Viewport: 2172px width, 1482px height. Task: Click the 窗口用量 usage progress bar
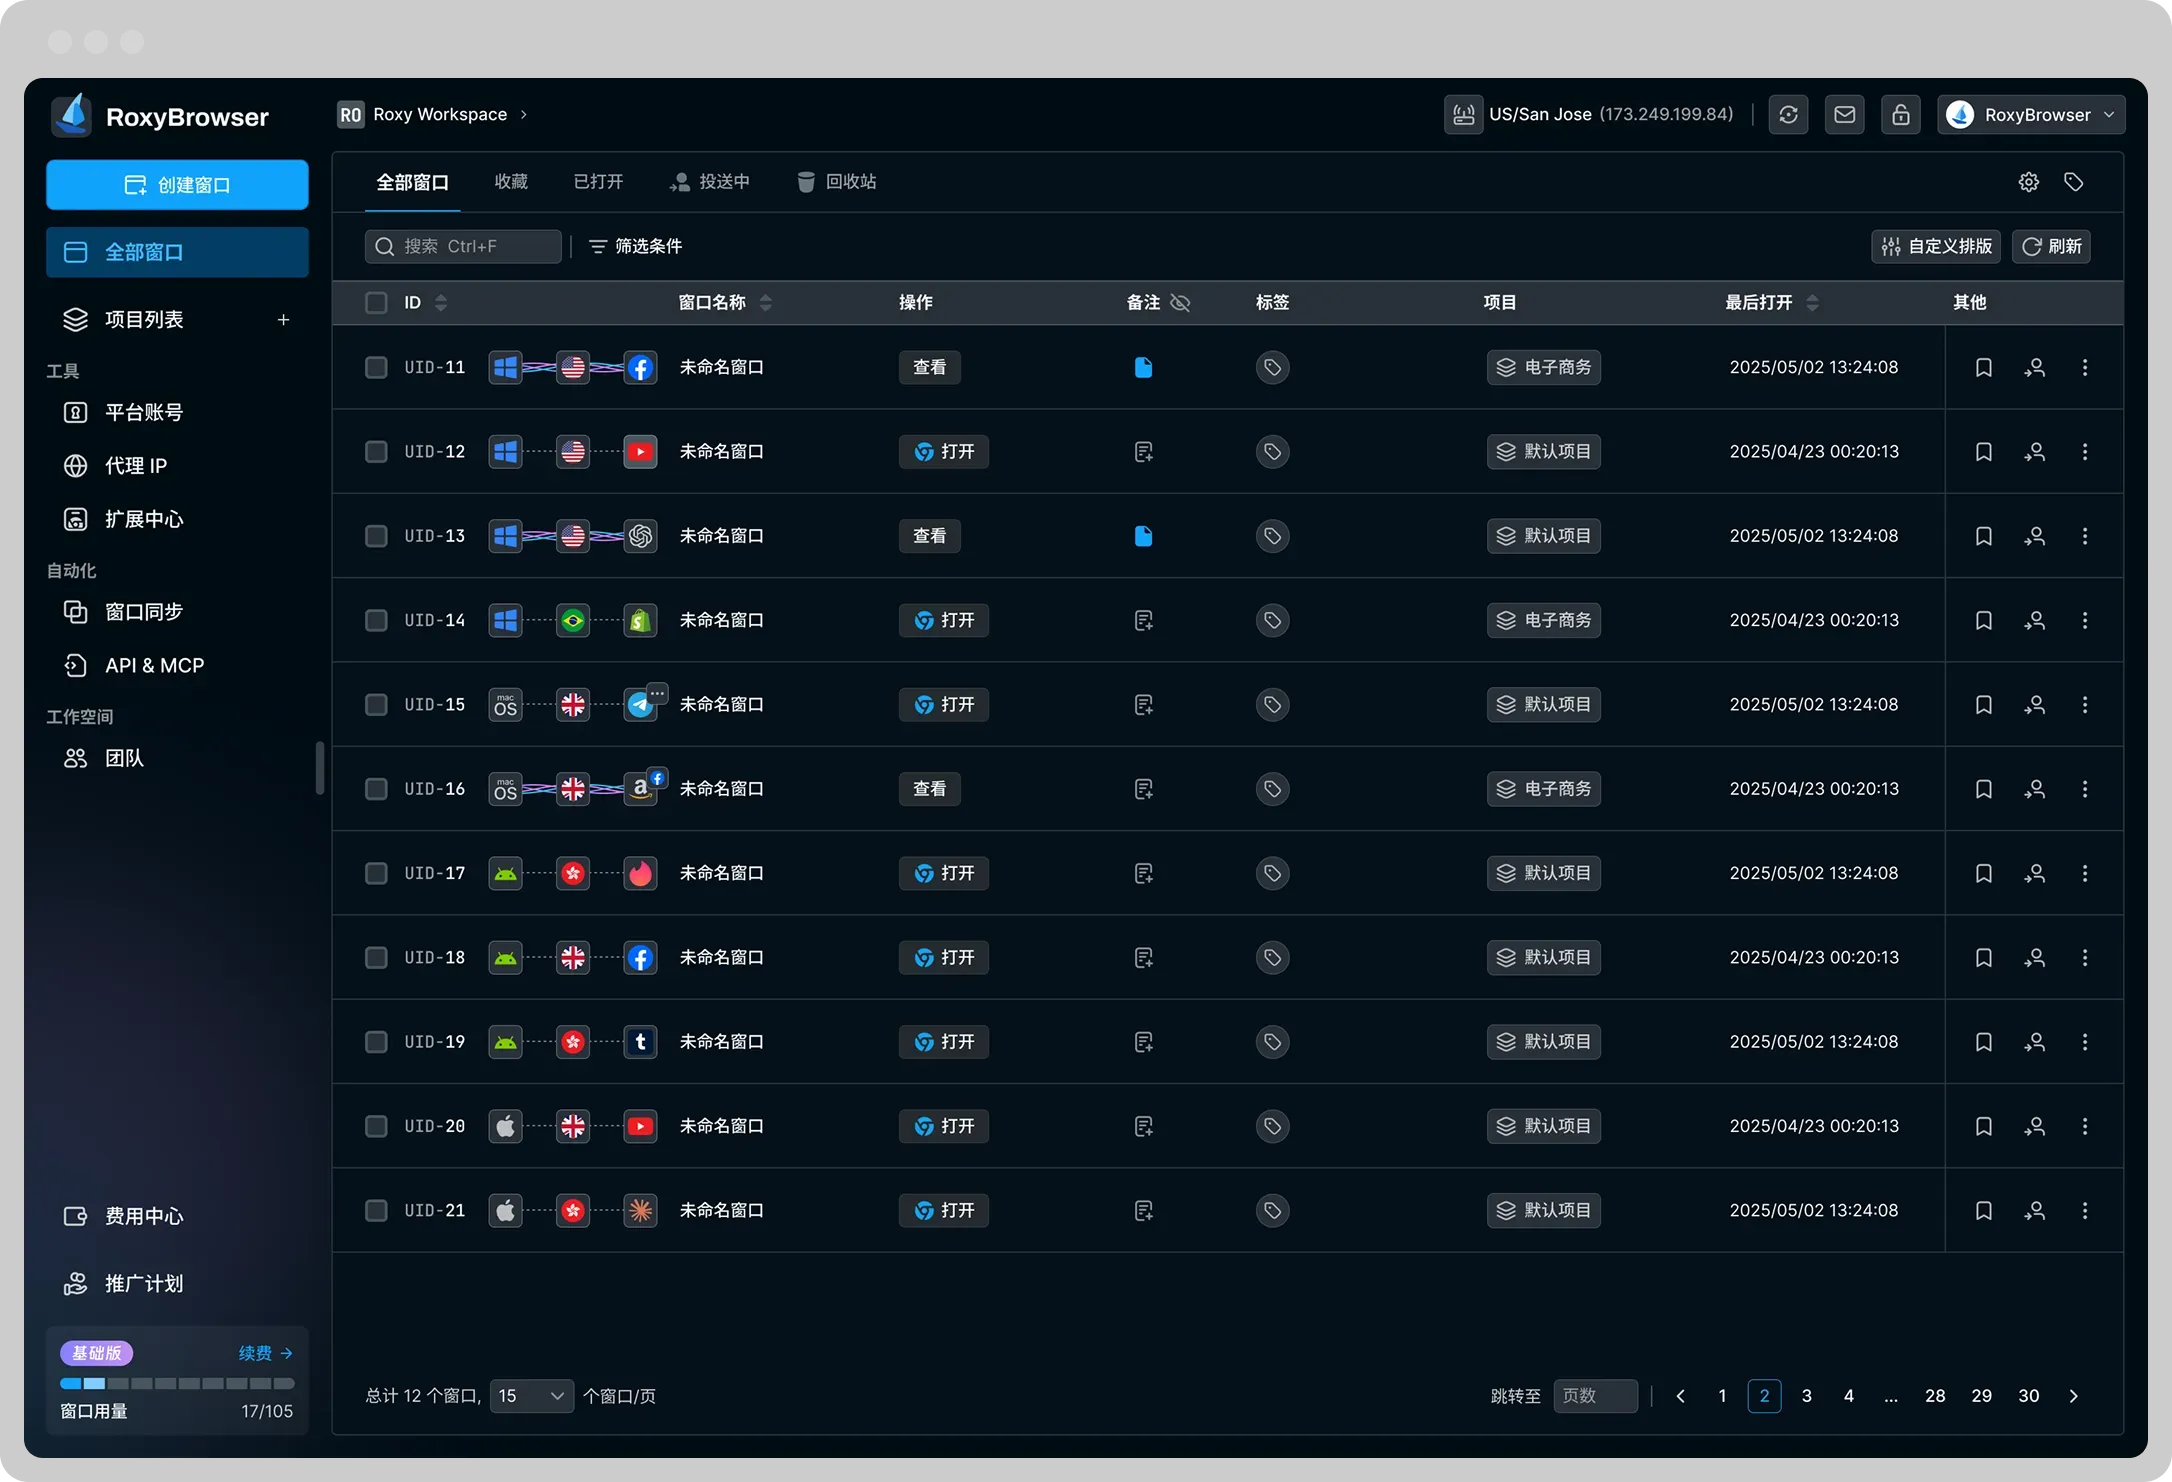tap(177, 1384)
